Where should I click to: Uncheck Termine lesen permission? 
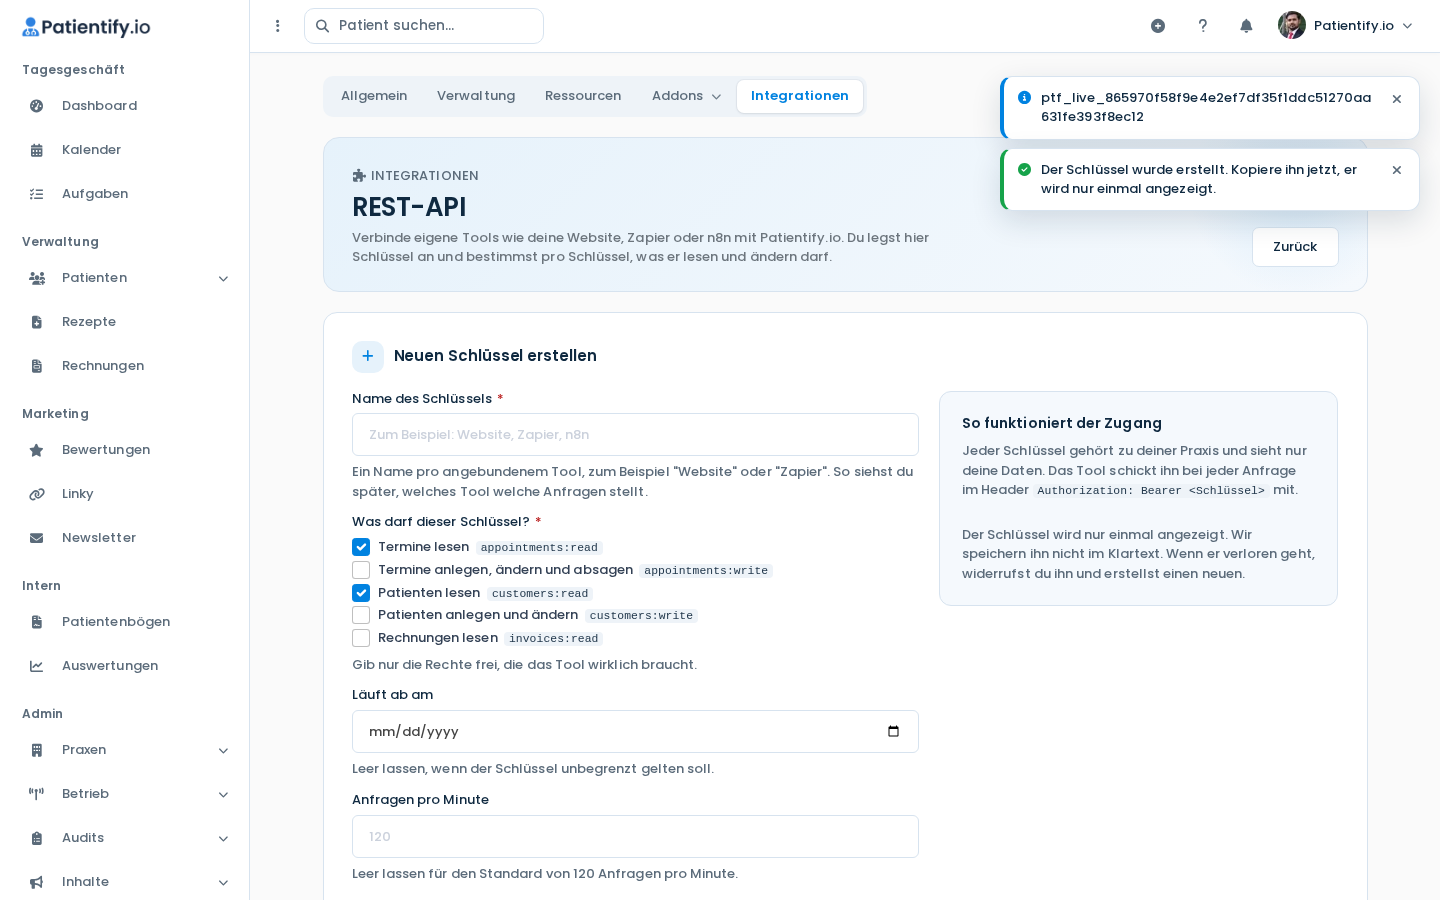point(361,547)
